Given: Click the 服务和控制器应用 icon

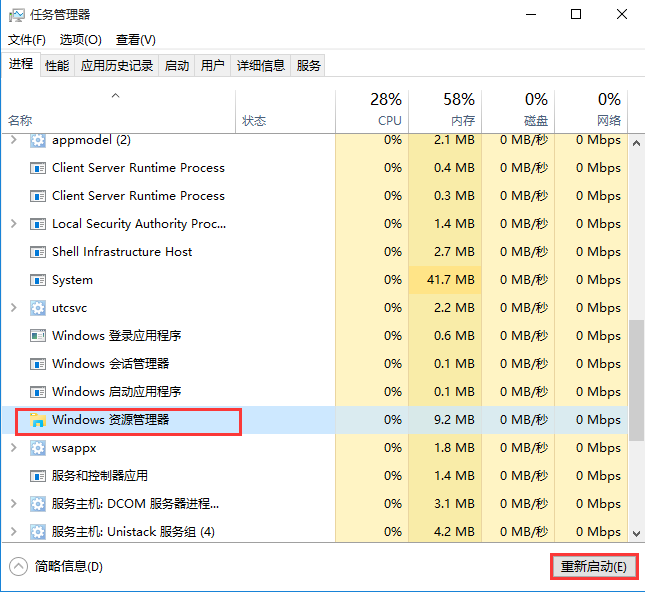Looking at the screenshot, I should pyautogui.click(x=38, y=476).
